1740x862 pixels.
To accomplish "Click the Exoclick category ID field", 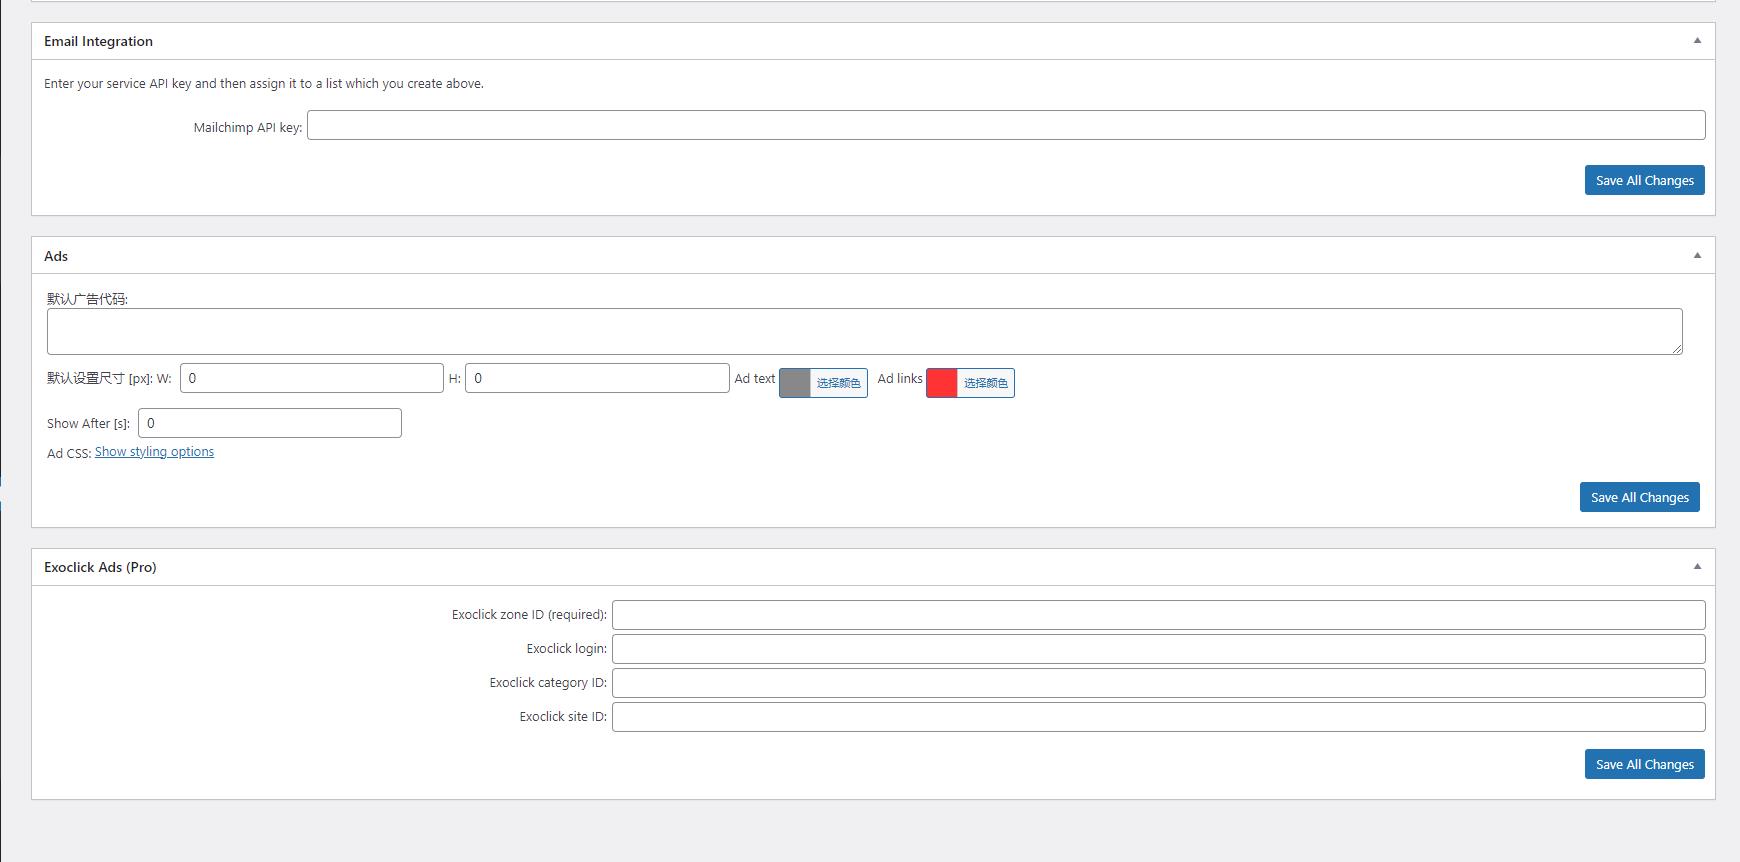I will 1158,683.
